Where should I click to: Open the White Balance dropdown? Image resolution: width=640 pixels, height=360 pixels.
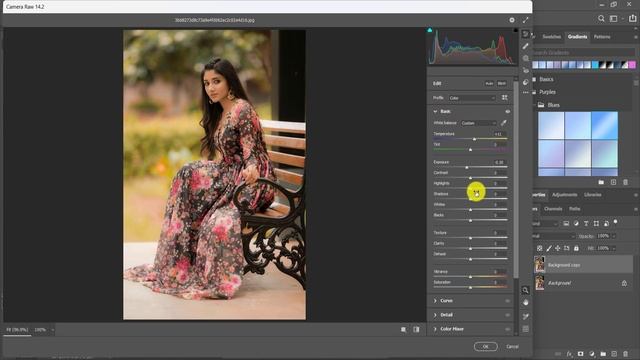479,123
